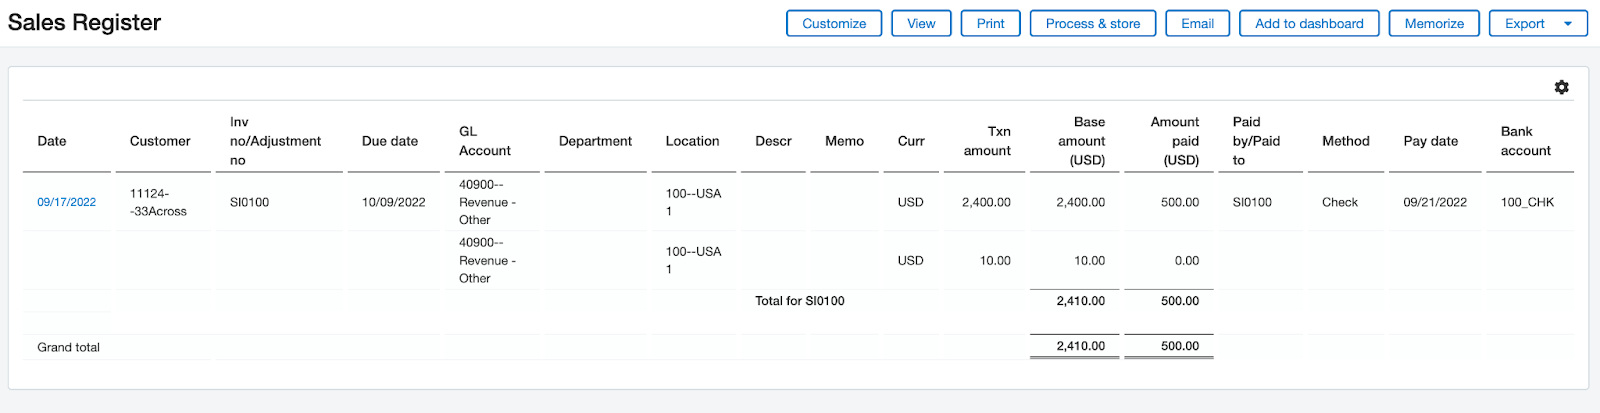Sort by Due date column header

click(390, 141)
